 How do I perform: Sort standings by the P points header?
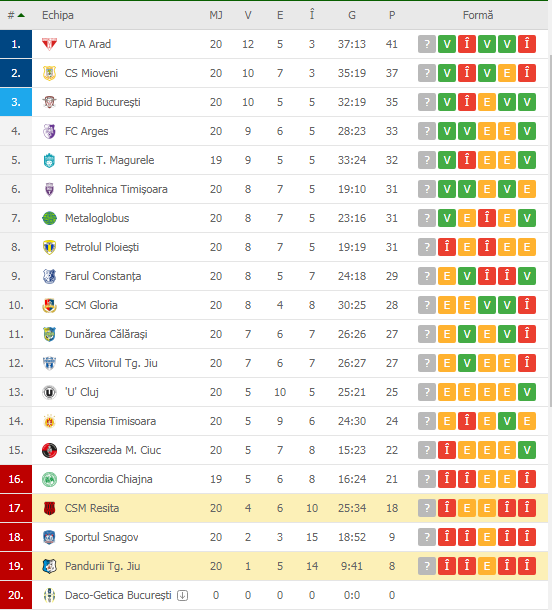pyautogui.click(x=392, y=15)
